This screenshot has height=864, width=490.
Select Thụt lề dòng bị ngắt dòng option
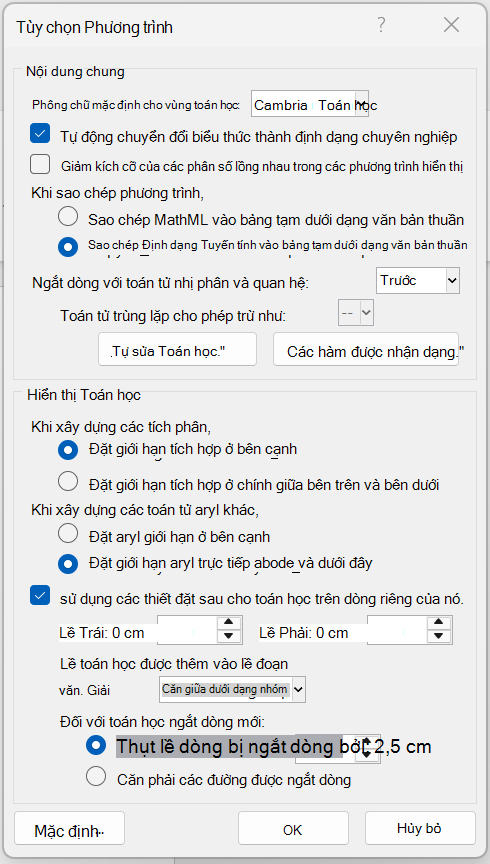pos(96,746)
